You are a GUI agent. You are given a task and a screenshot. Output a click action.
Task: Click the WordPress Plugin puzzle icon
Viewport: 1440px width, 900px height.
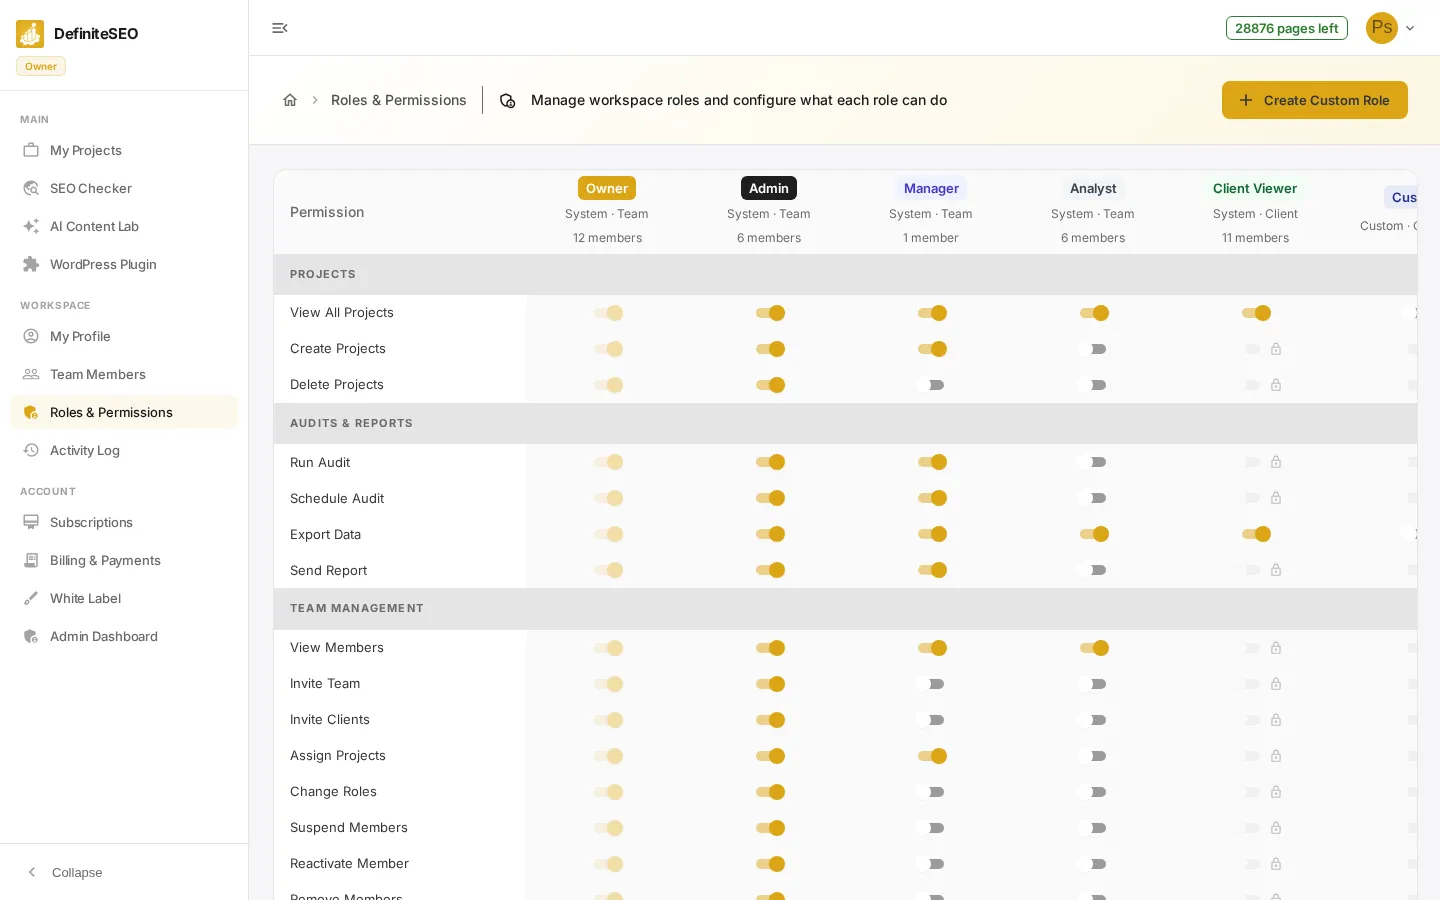click(x=31, y=264)
